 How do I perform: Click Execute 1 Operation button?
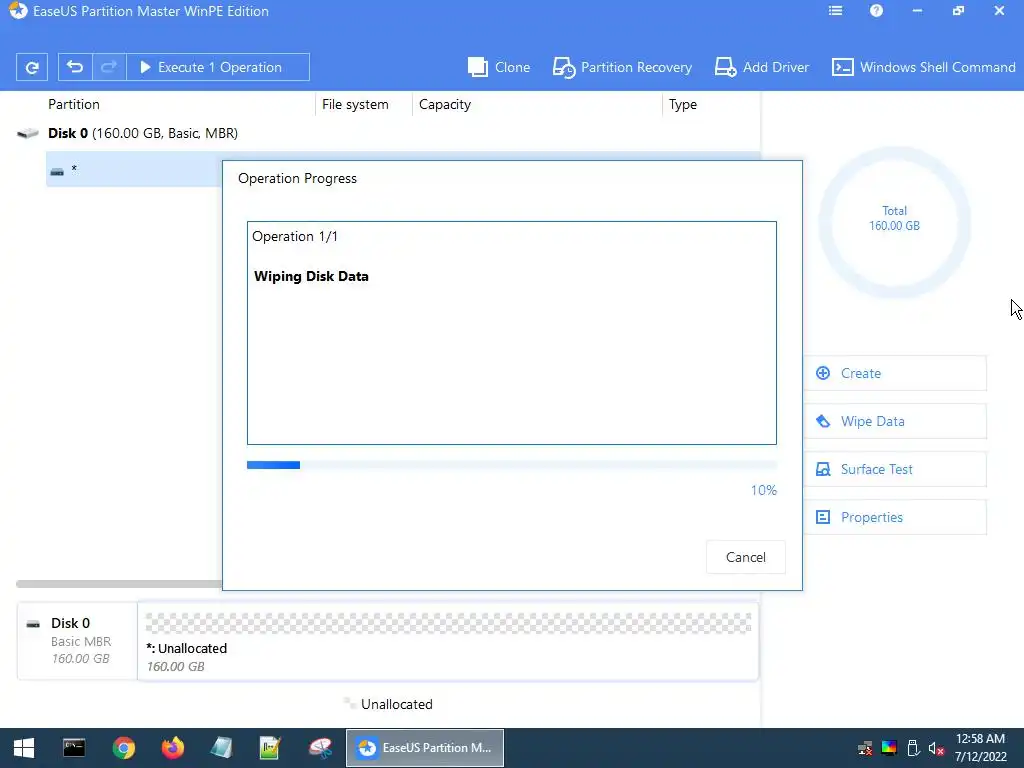tap(217, 67)
